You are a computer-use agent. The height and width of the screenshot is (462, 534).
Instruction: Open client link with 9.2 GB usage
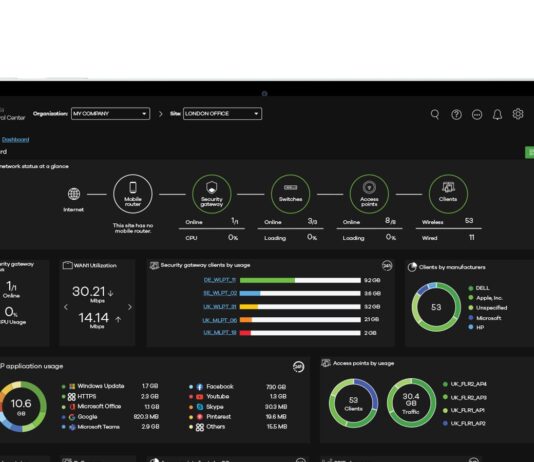(220, 280)
